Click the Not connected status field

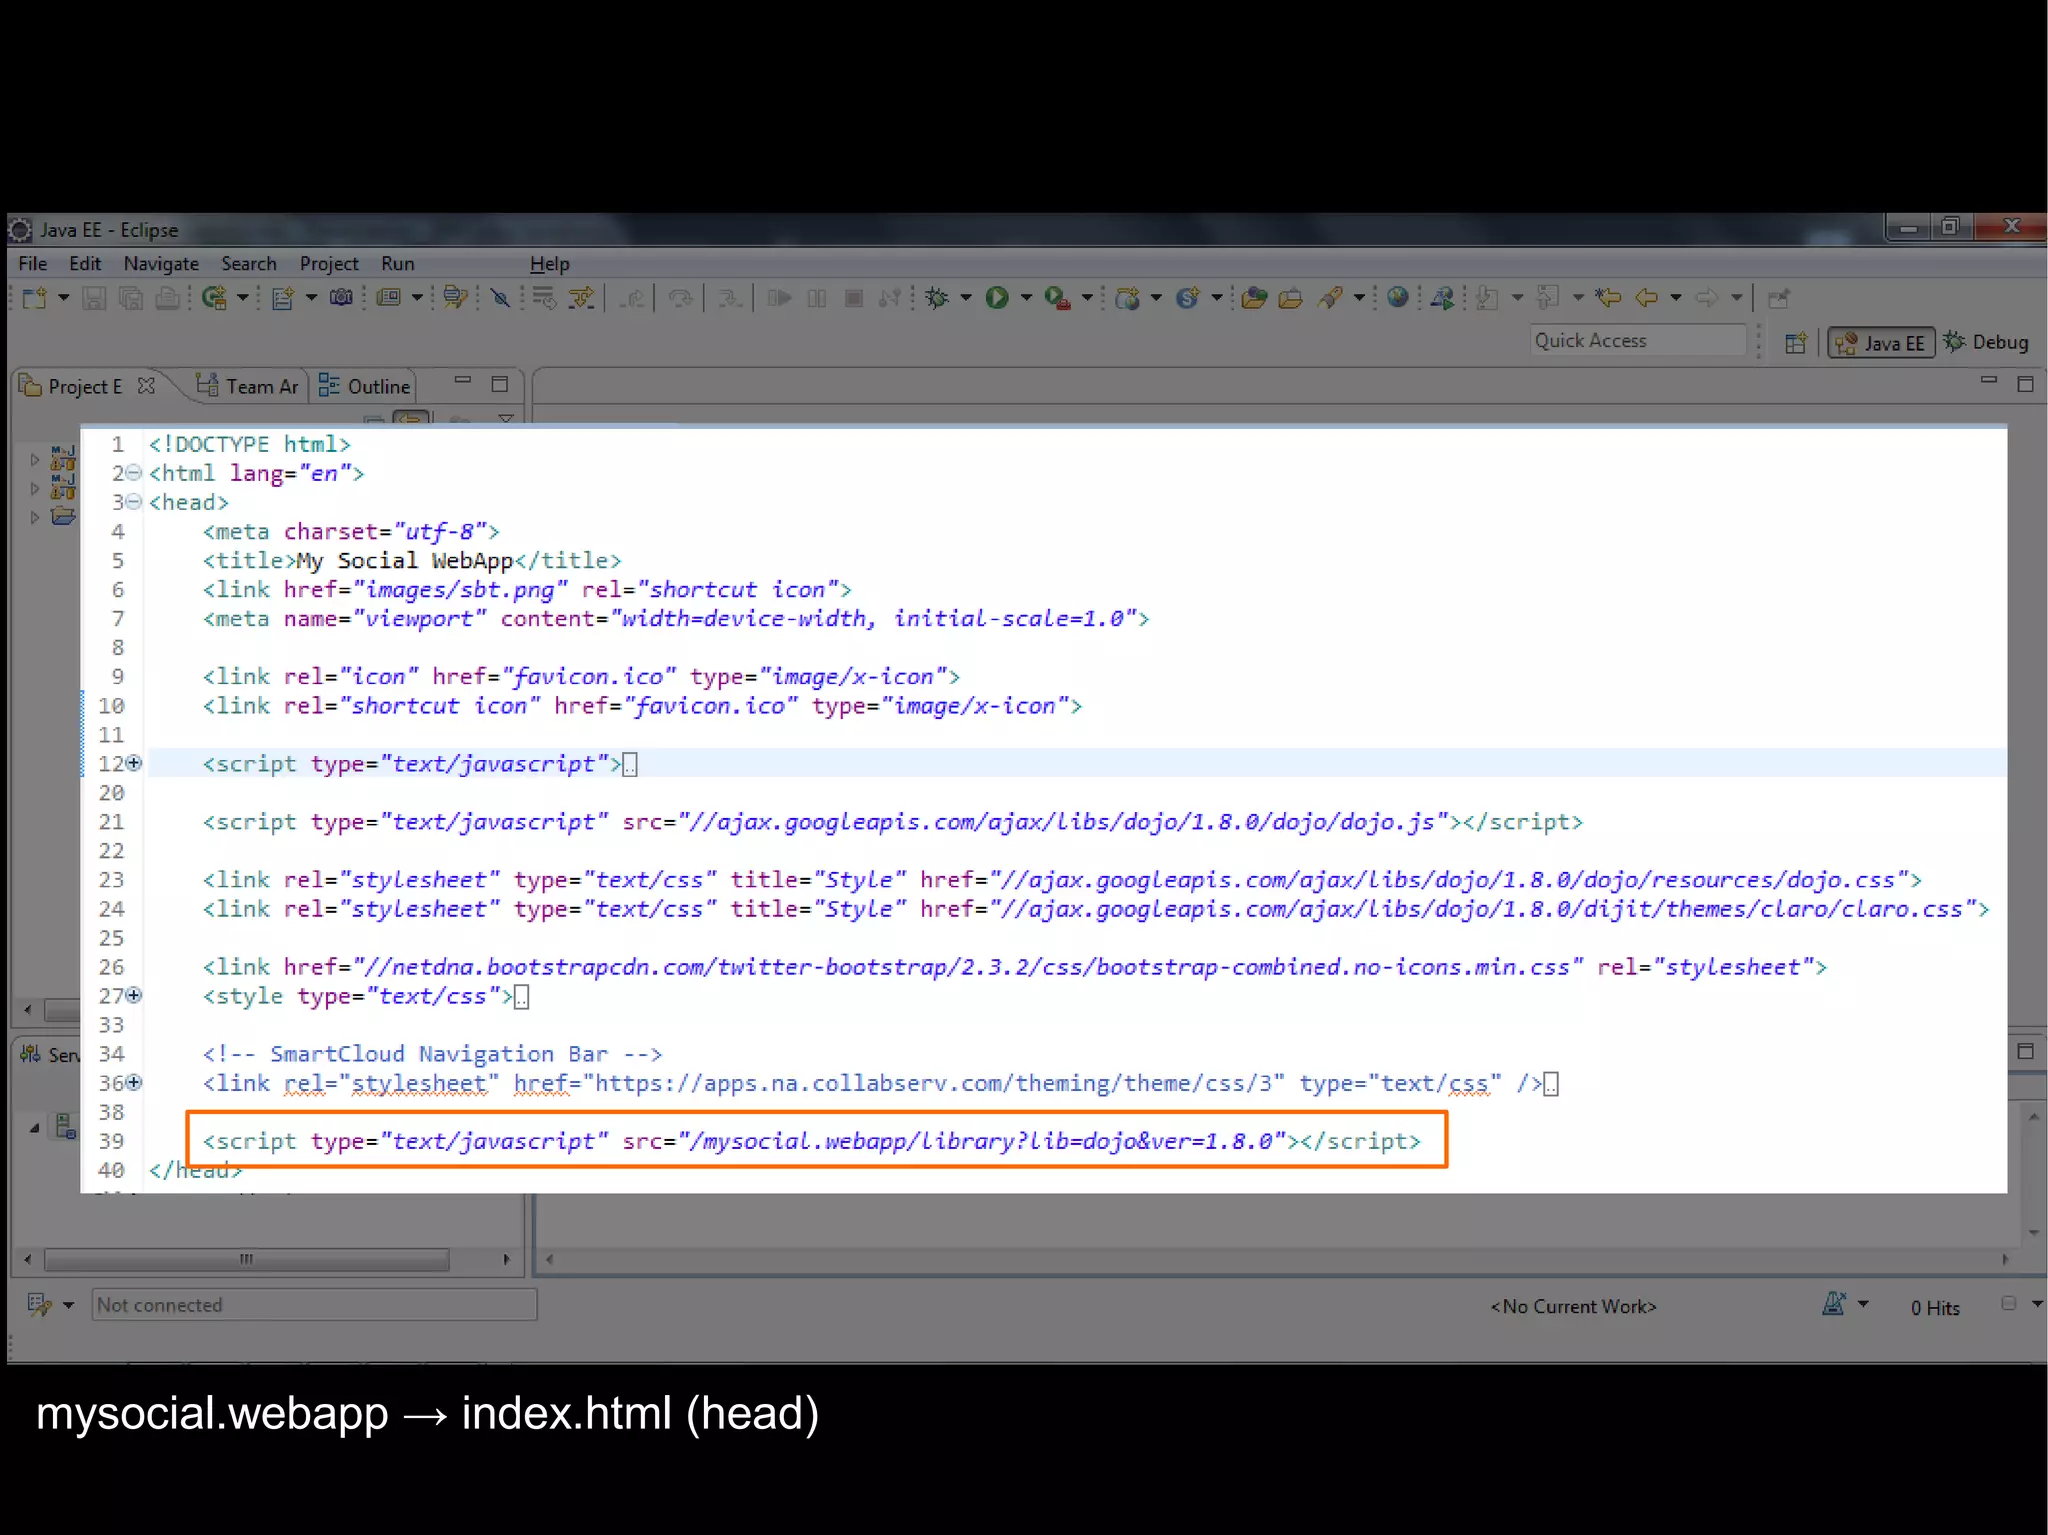(x=314, y=1305)
